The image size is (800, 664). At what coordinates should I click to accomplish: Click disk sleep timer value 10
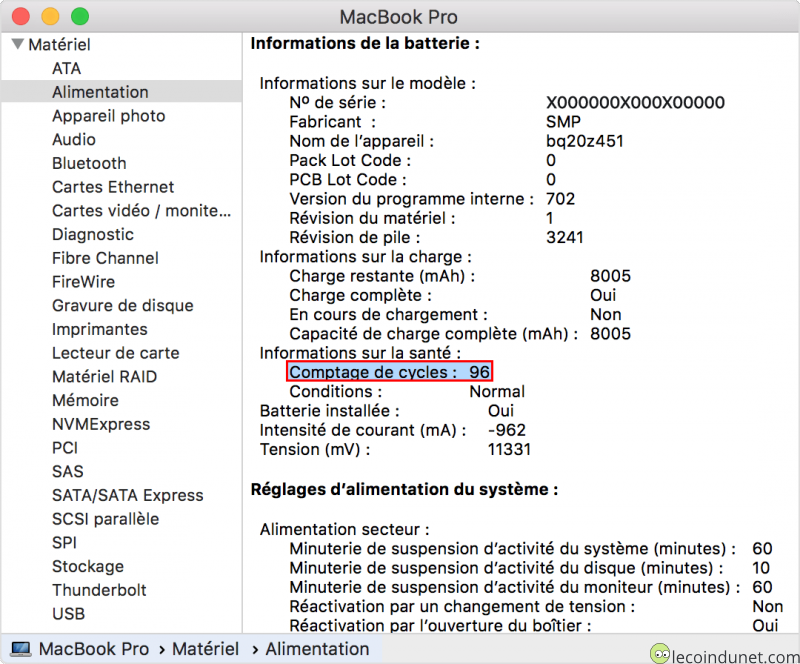pyautogui.click(x=761, y=568)
